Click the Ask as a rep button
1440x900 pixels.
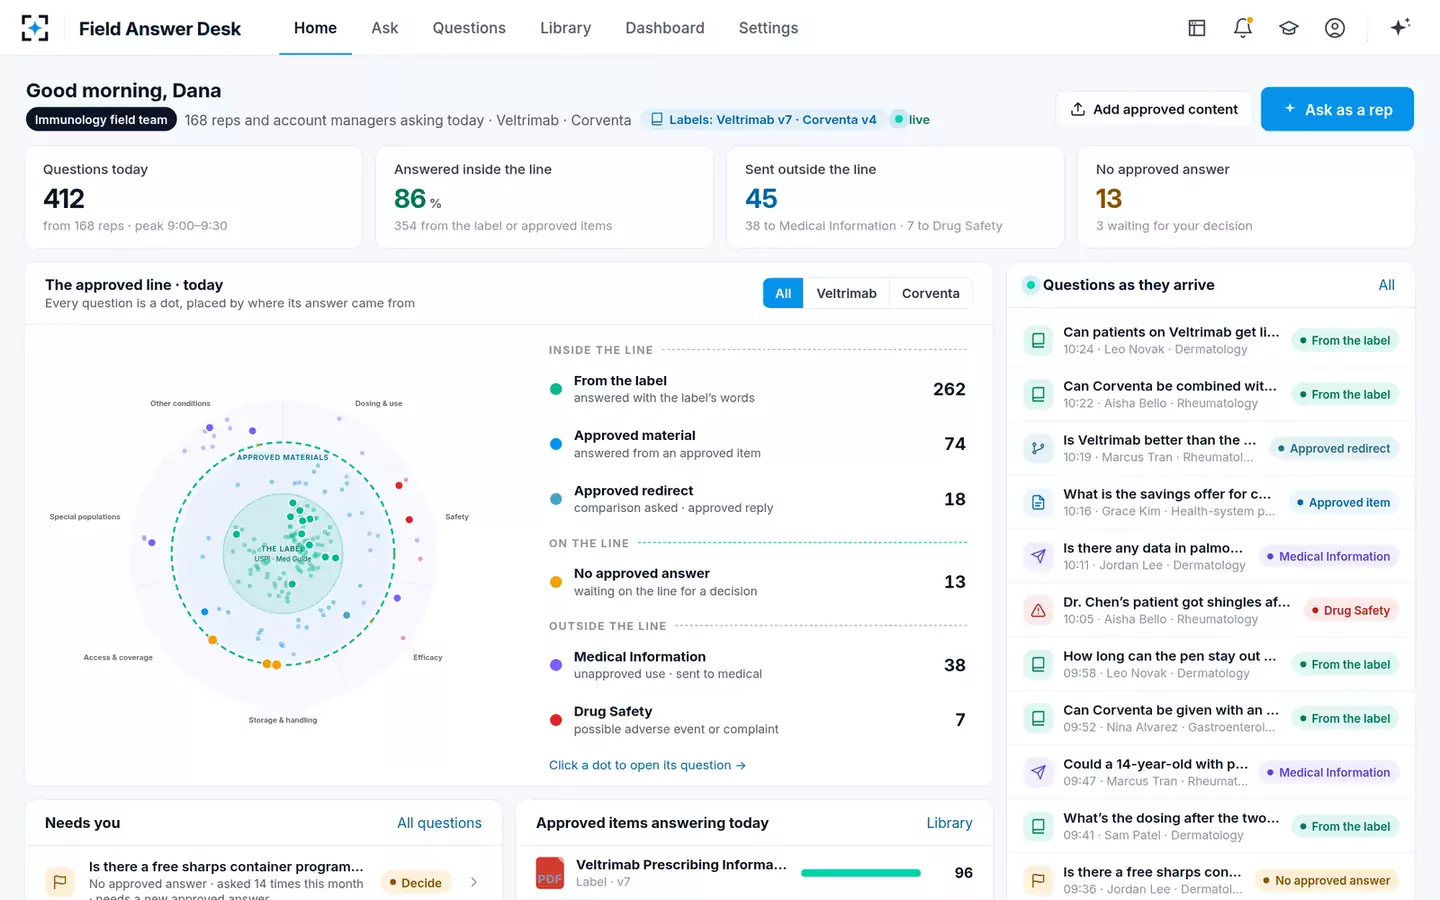[x=1337, y=109]
